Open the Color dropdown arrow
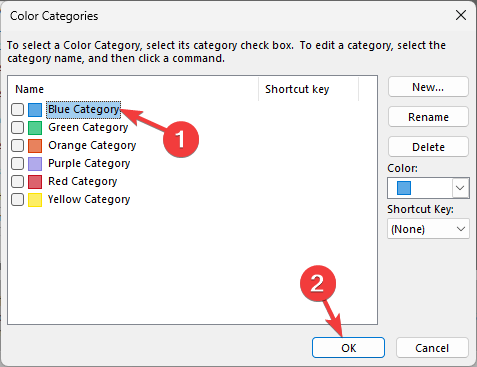 pyautogui.click(x=460, y=188)
